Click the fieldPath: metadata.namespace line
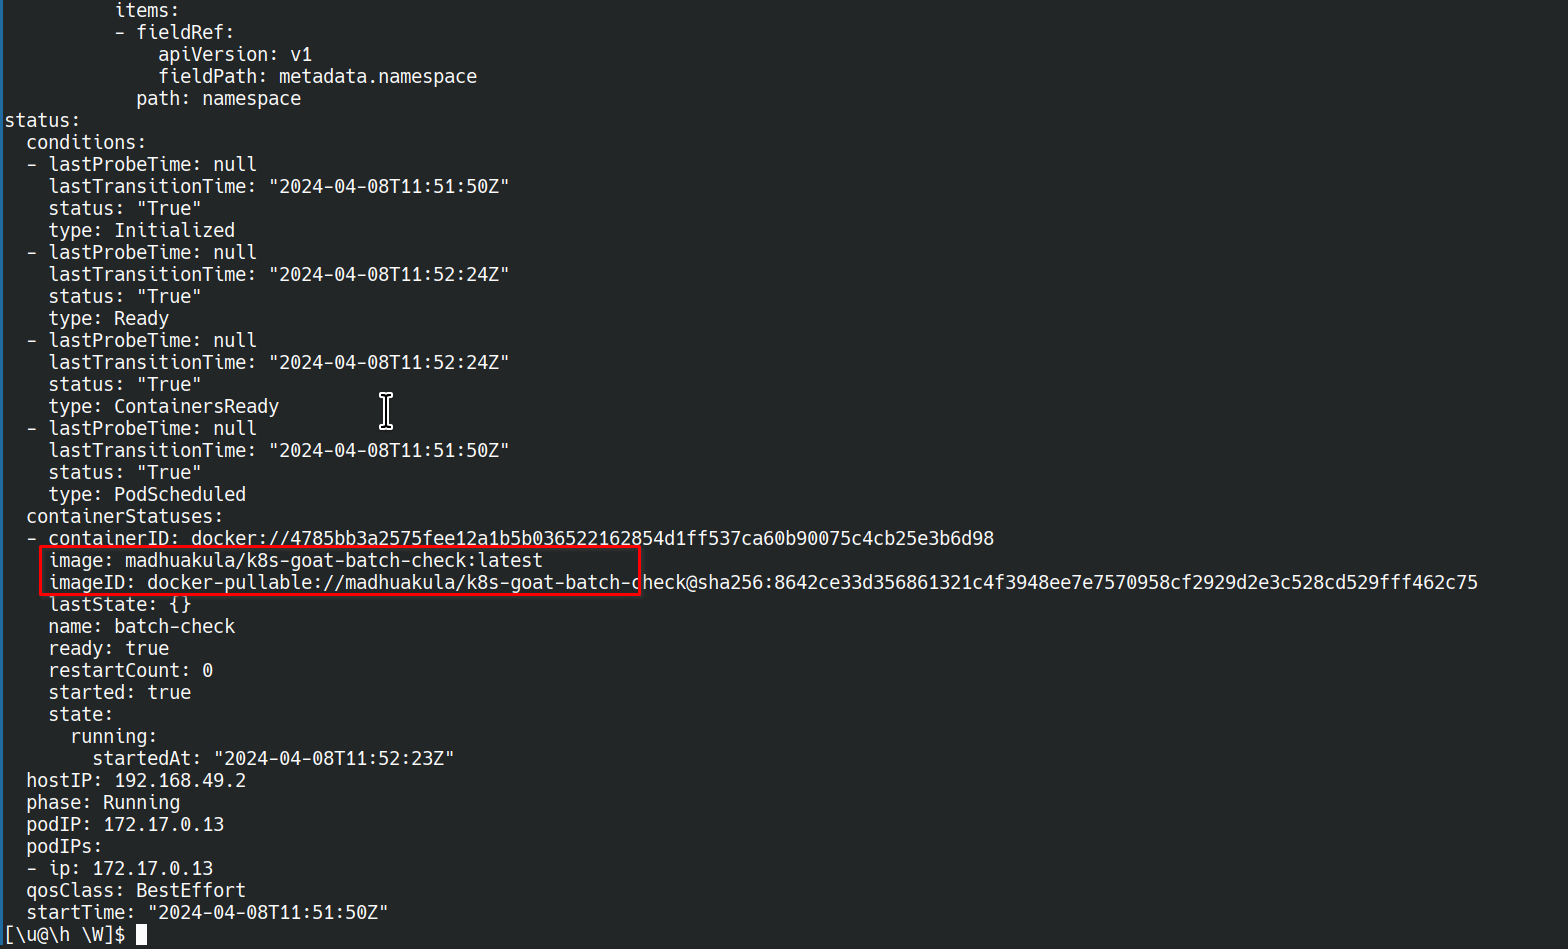Image resolution: width=1568 pixels, height=949 pixels. [318, 76]
